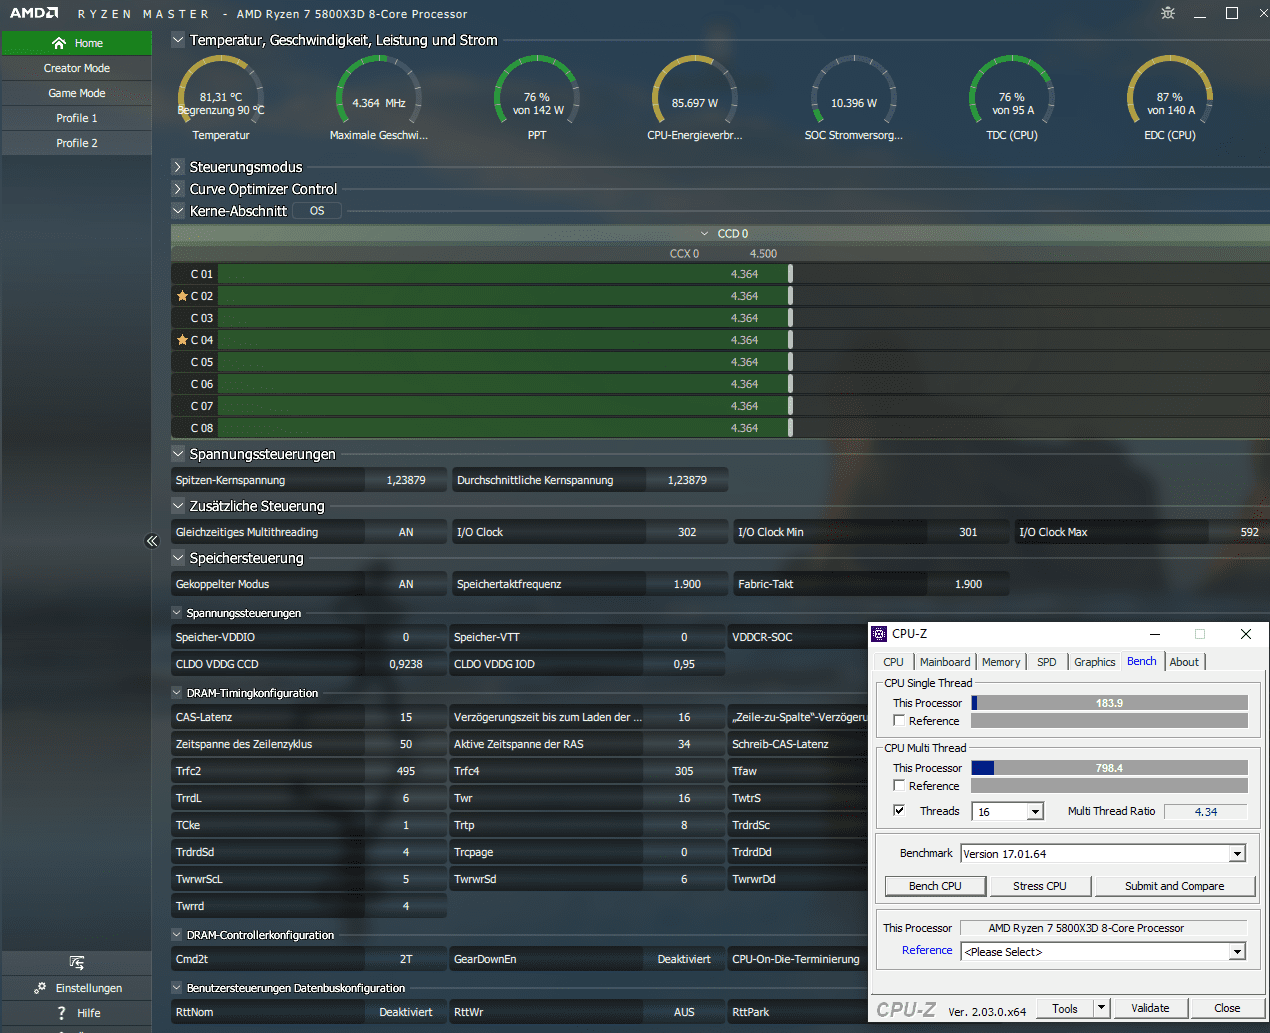This screenshot has height=1033, width=1270.
Task: Open the Graphics tab in CPU-Z
Action: coord(1095,662)
